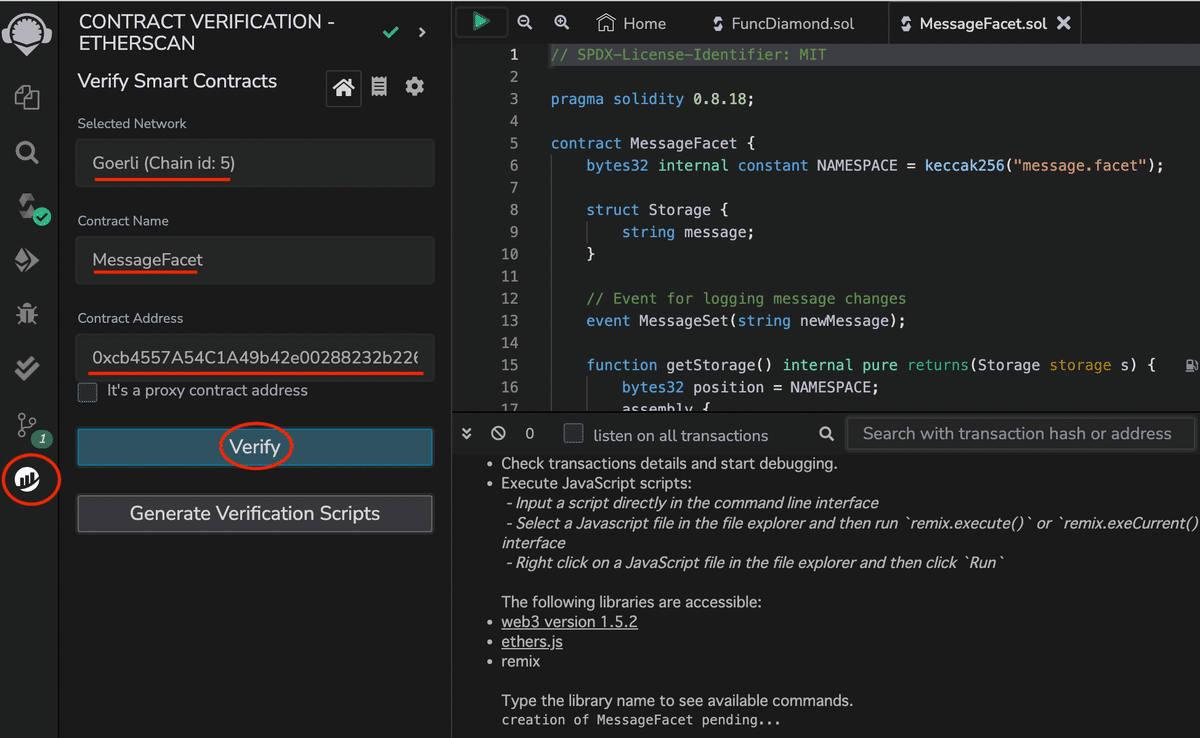Open the receipts list icon
1200x738 pixels.
click(x=379, y=87)
